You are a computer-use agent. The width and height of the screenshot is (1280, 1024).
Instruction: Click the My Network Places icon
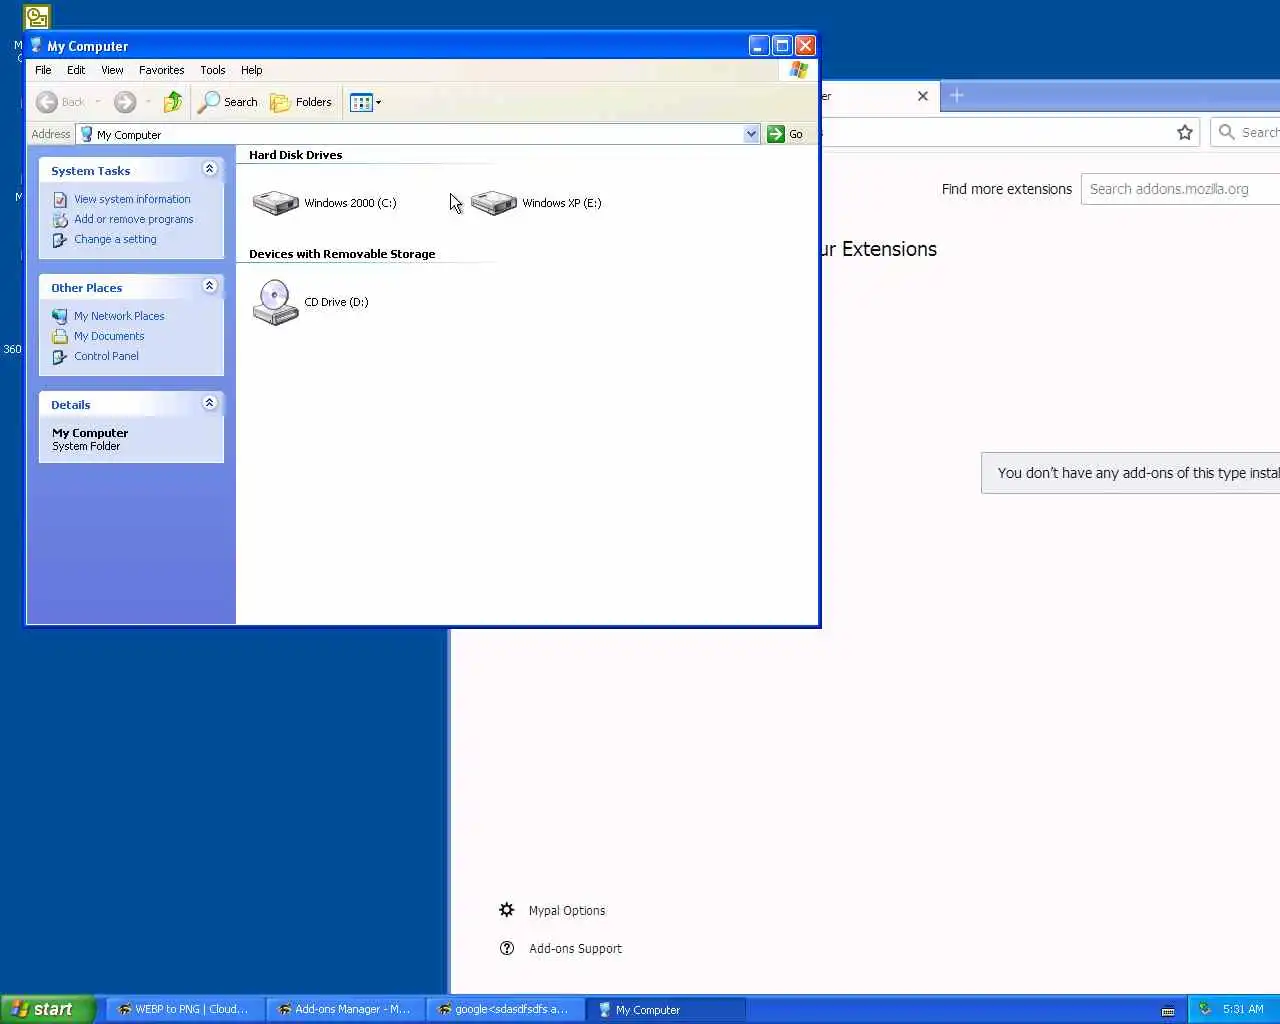tap(60, 316)
